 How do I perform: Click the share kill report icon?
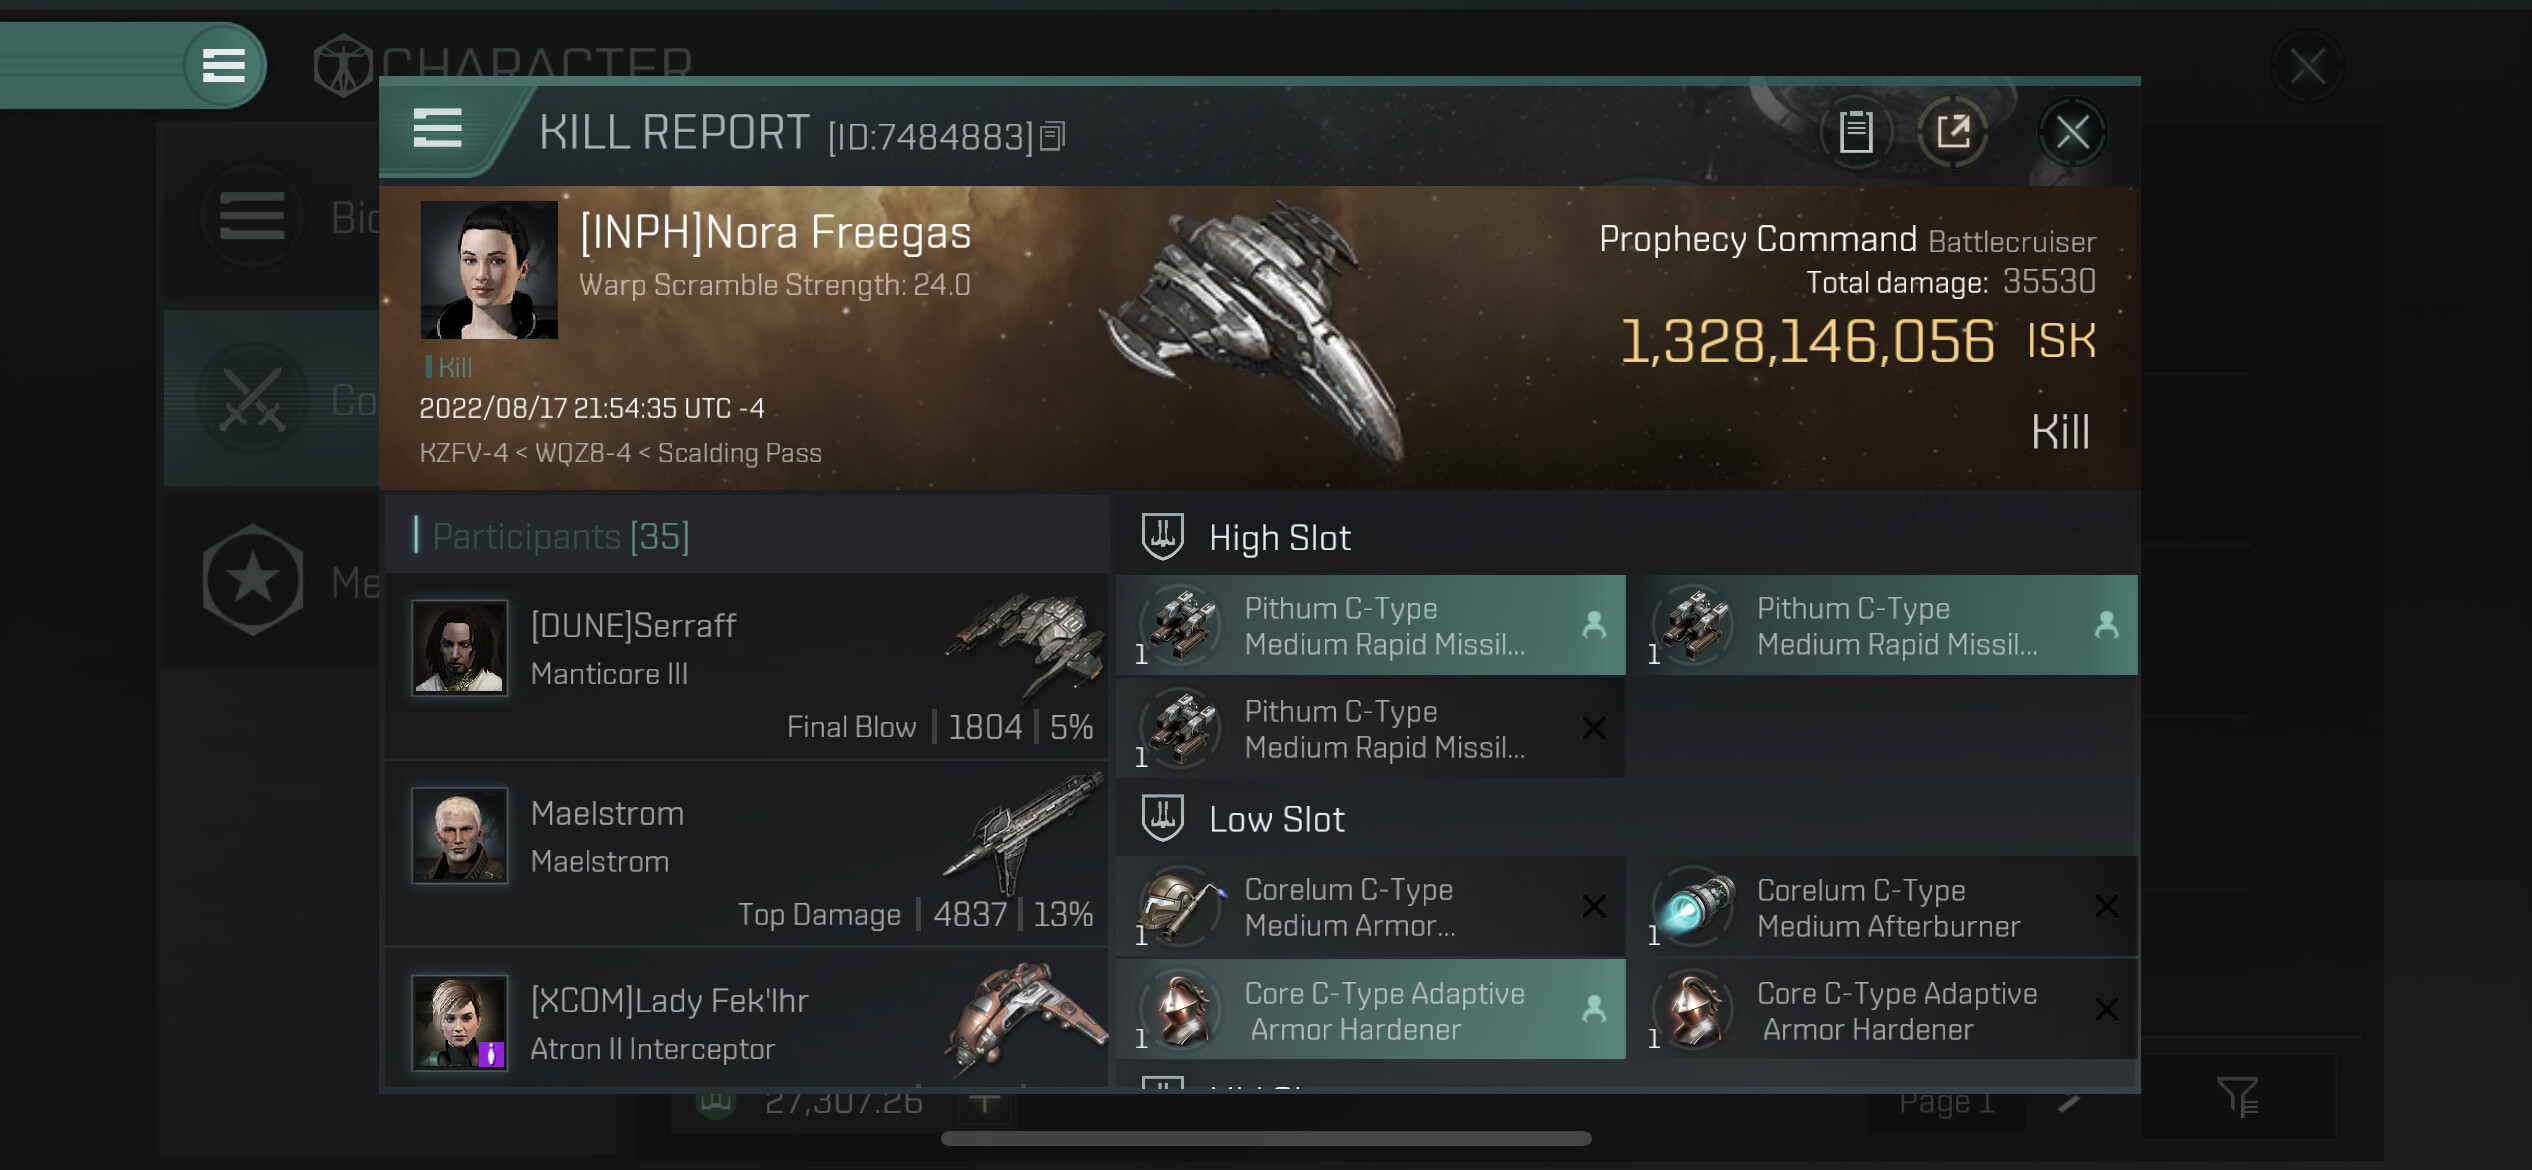point(1952,132)
